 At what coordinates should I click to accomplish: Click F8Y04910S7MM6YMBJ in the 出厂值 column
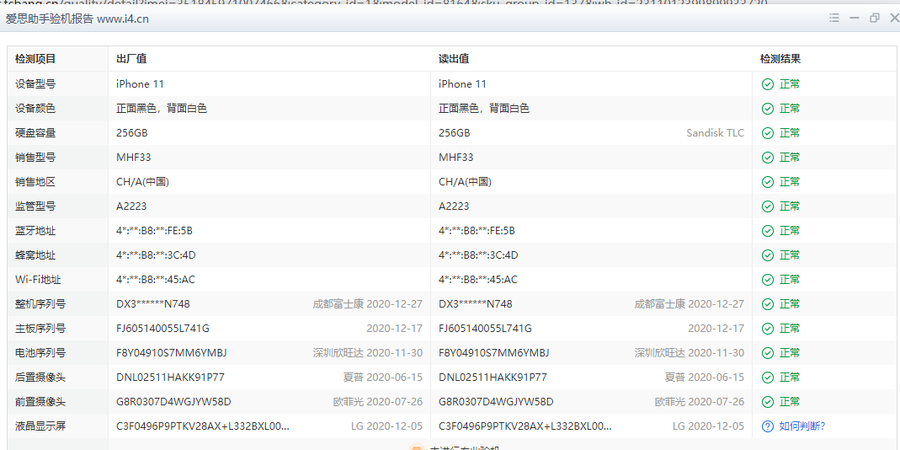coord(172,352)
